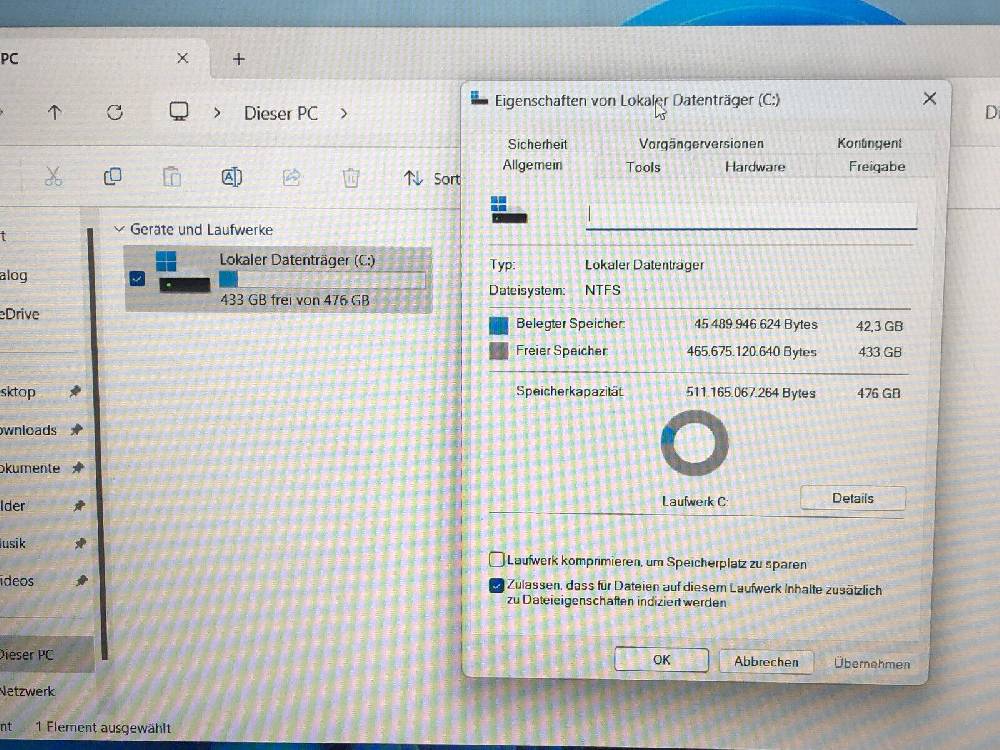Image resolution: width=1000 pixels, height=750 pixels.
Task: Open Desktop in the sidebar
Action: (x=18, y=392)
